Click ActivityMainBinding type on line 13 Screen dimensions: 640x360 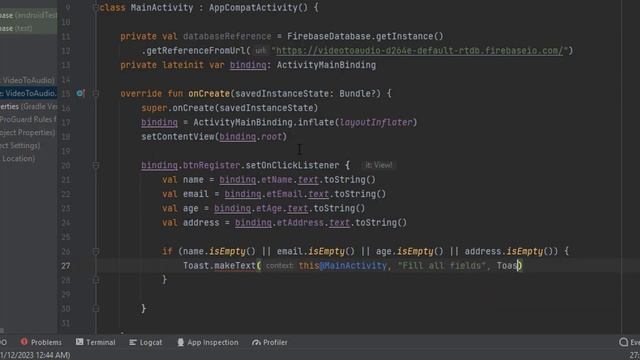point(326,65)
